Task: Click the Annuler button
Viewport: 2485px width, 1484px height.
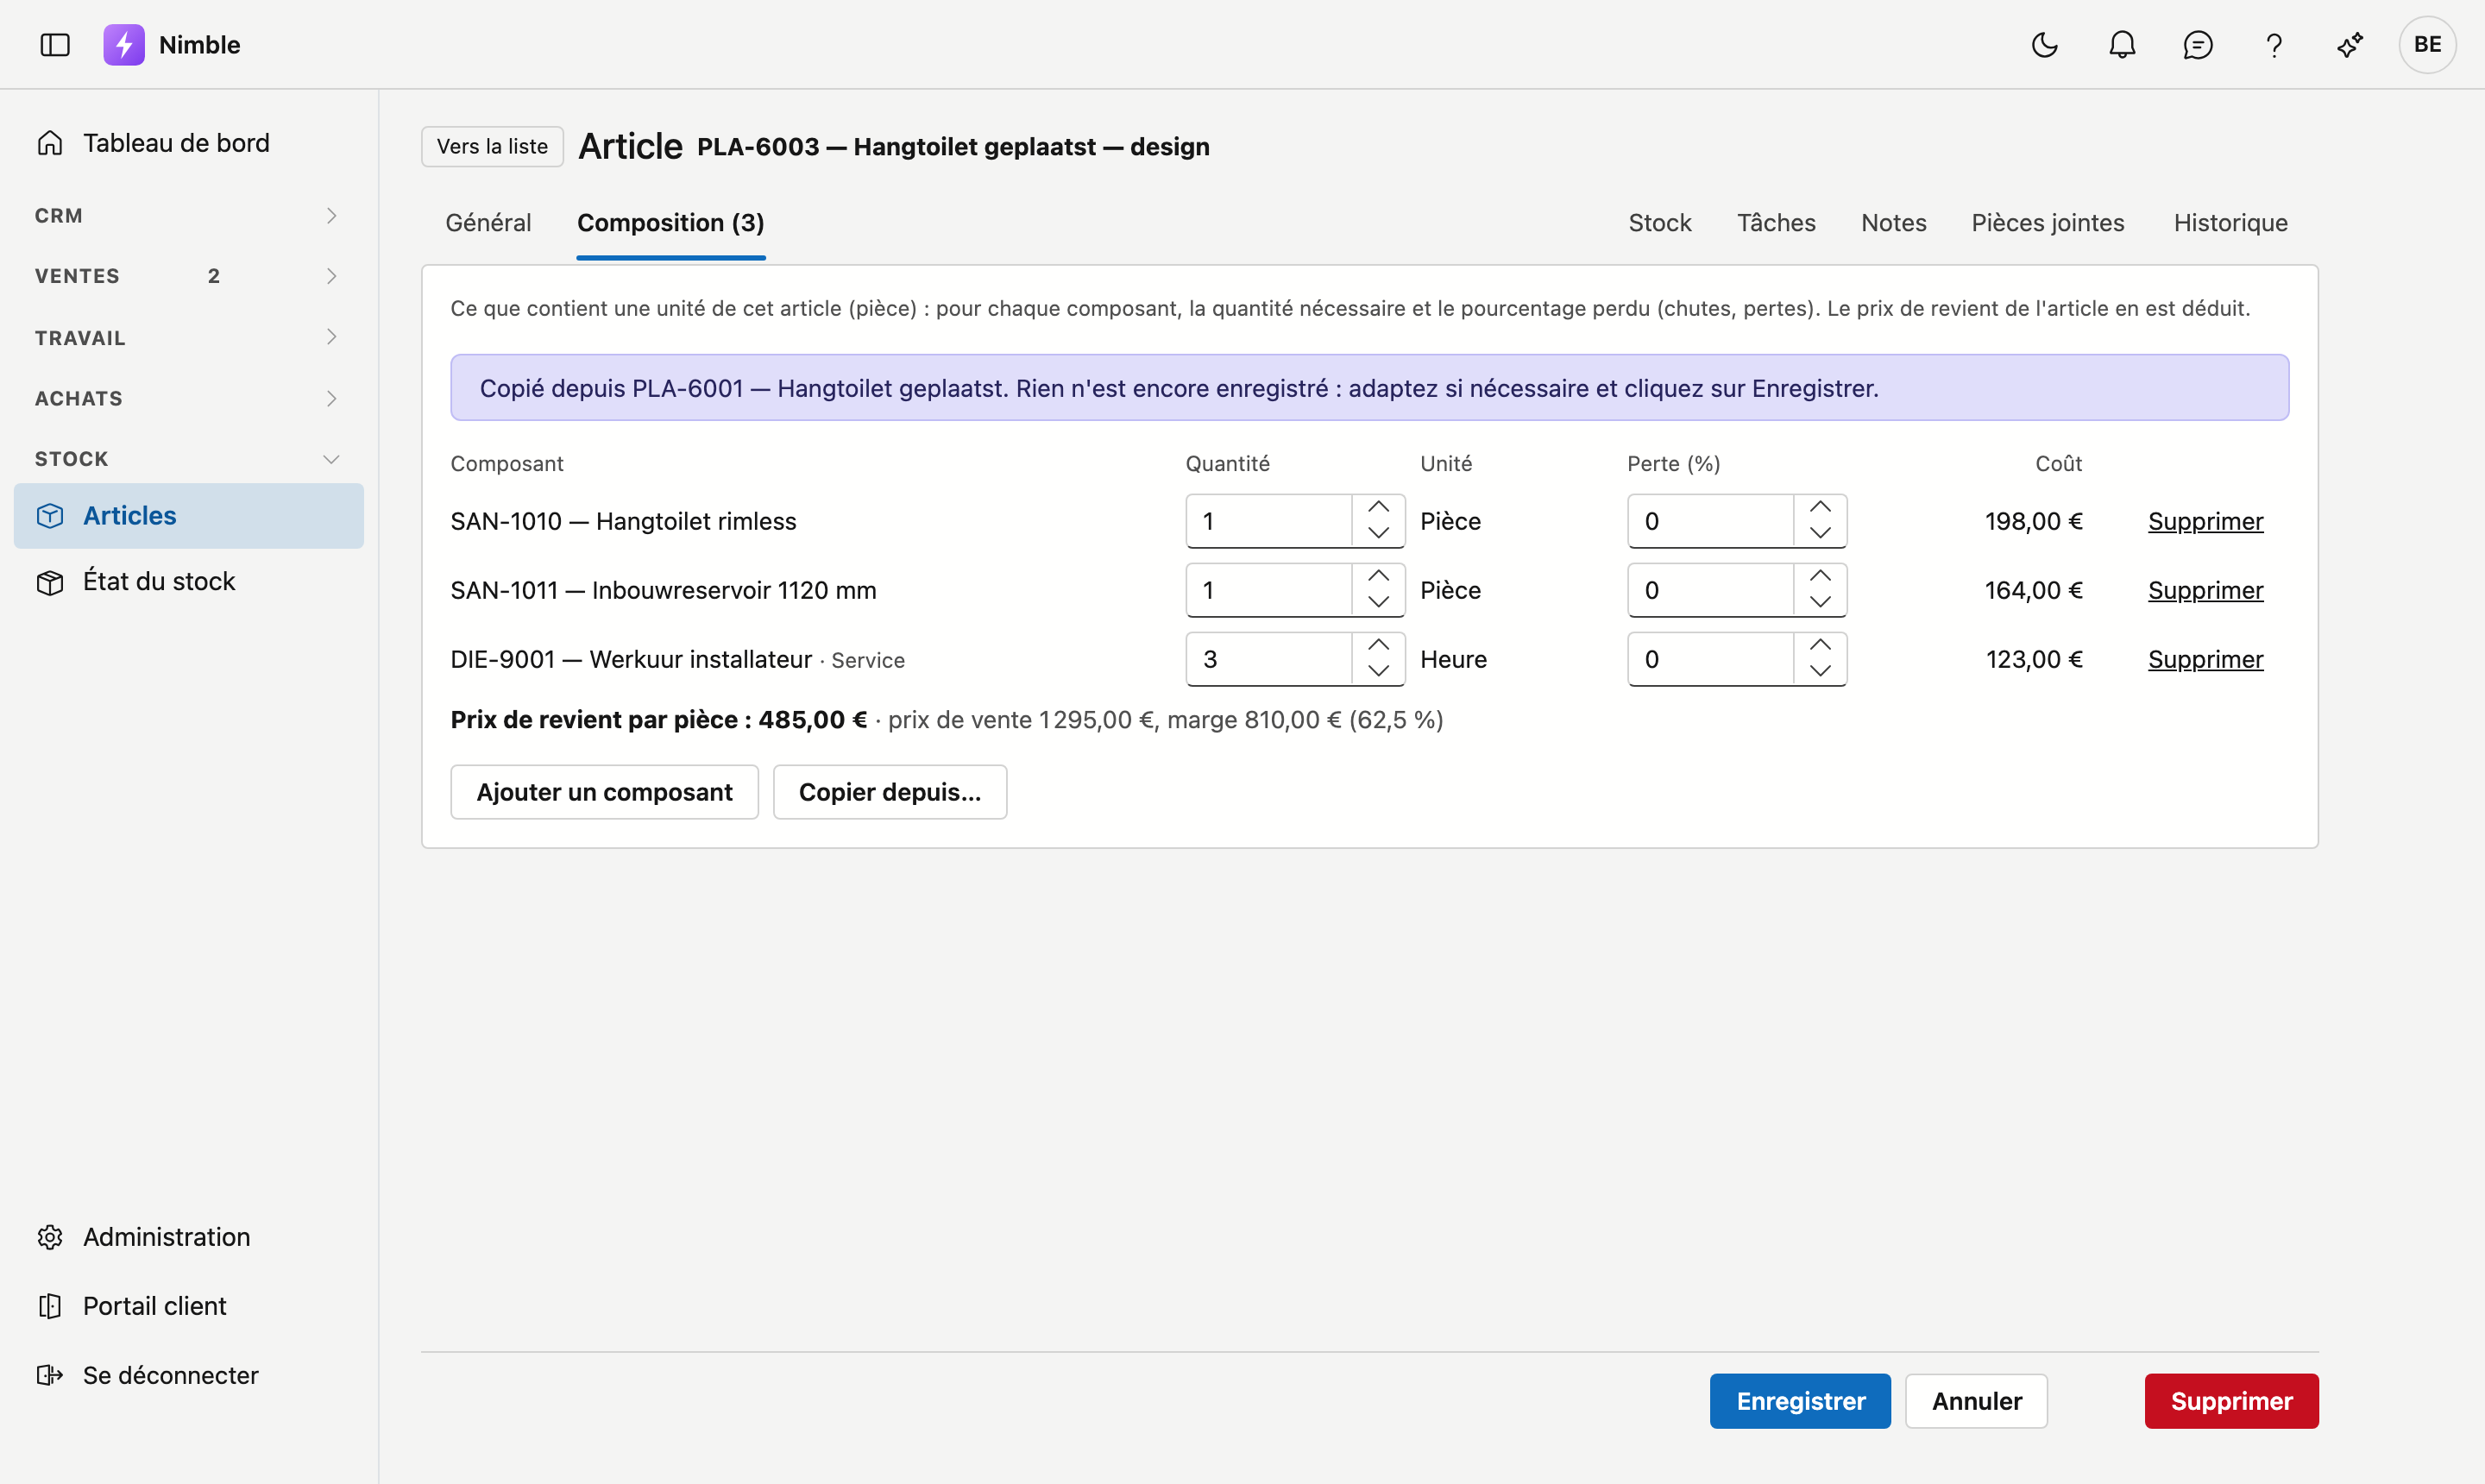Action: 1976,1401
